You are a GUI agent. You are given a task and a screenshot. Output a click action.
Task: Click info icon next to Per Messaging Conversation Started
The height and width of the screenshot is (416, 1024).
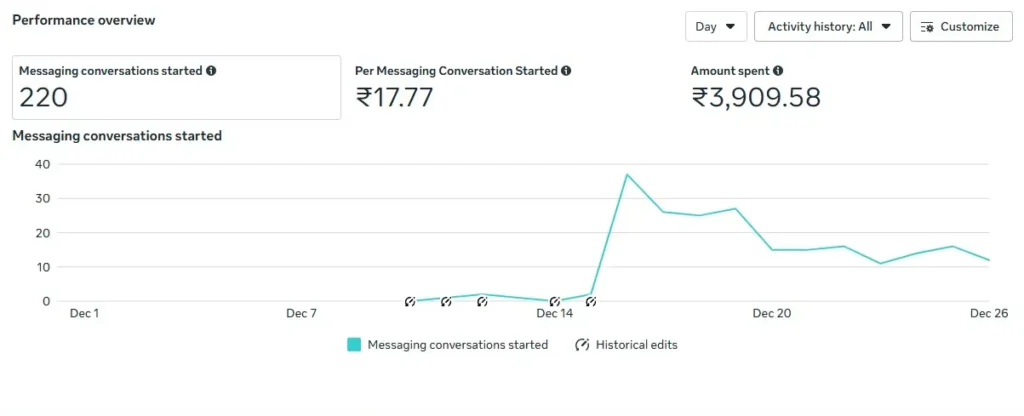point(566,71)
